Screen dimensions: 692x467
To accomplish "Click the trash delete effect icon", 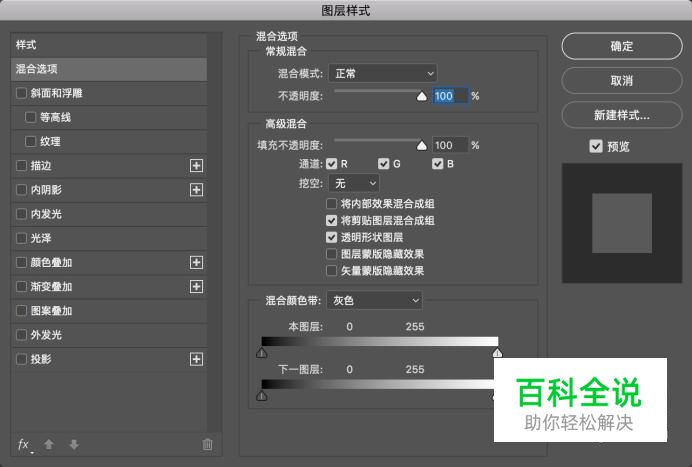I will click(x=207, y=444).
